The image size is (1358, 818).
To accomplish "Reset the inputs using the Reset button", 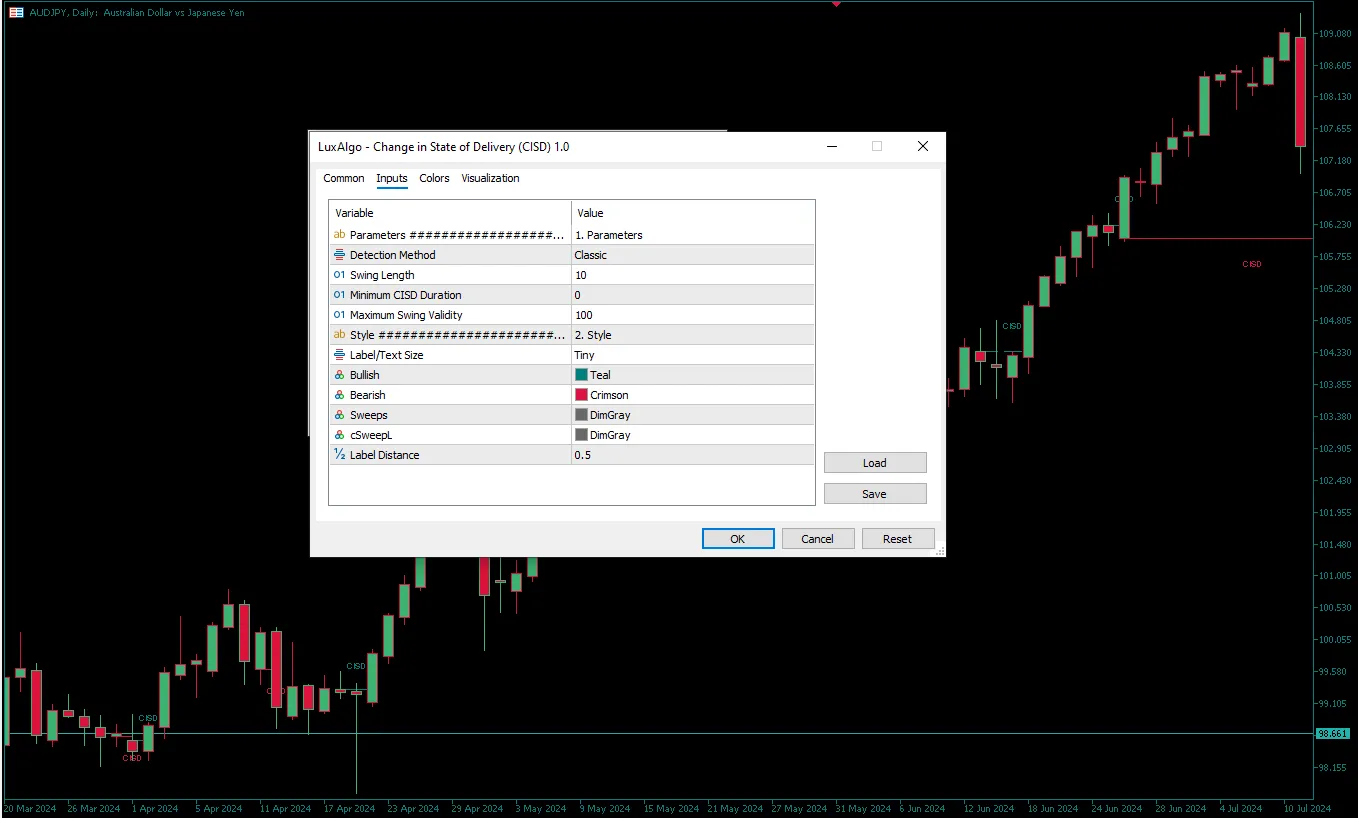I will click(x=897, y=539).
